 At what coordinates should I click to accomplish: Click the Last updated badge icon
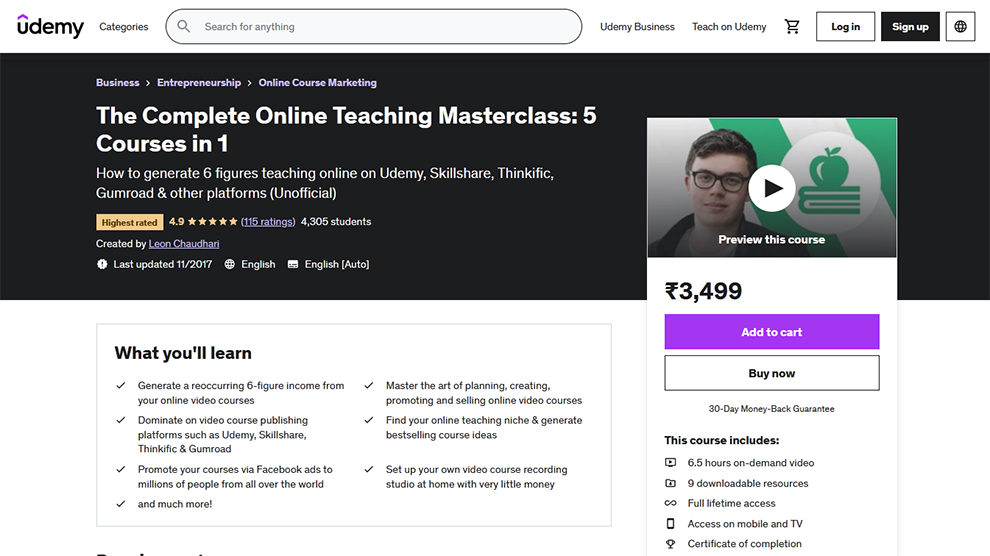coord(102,264)
